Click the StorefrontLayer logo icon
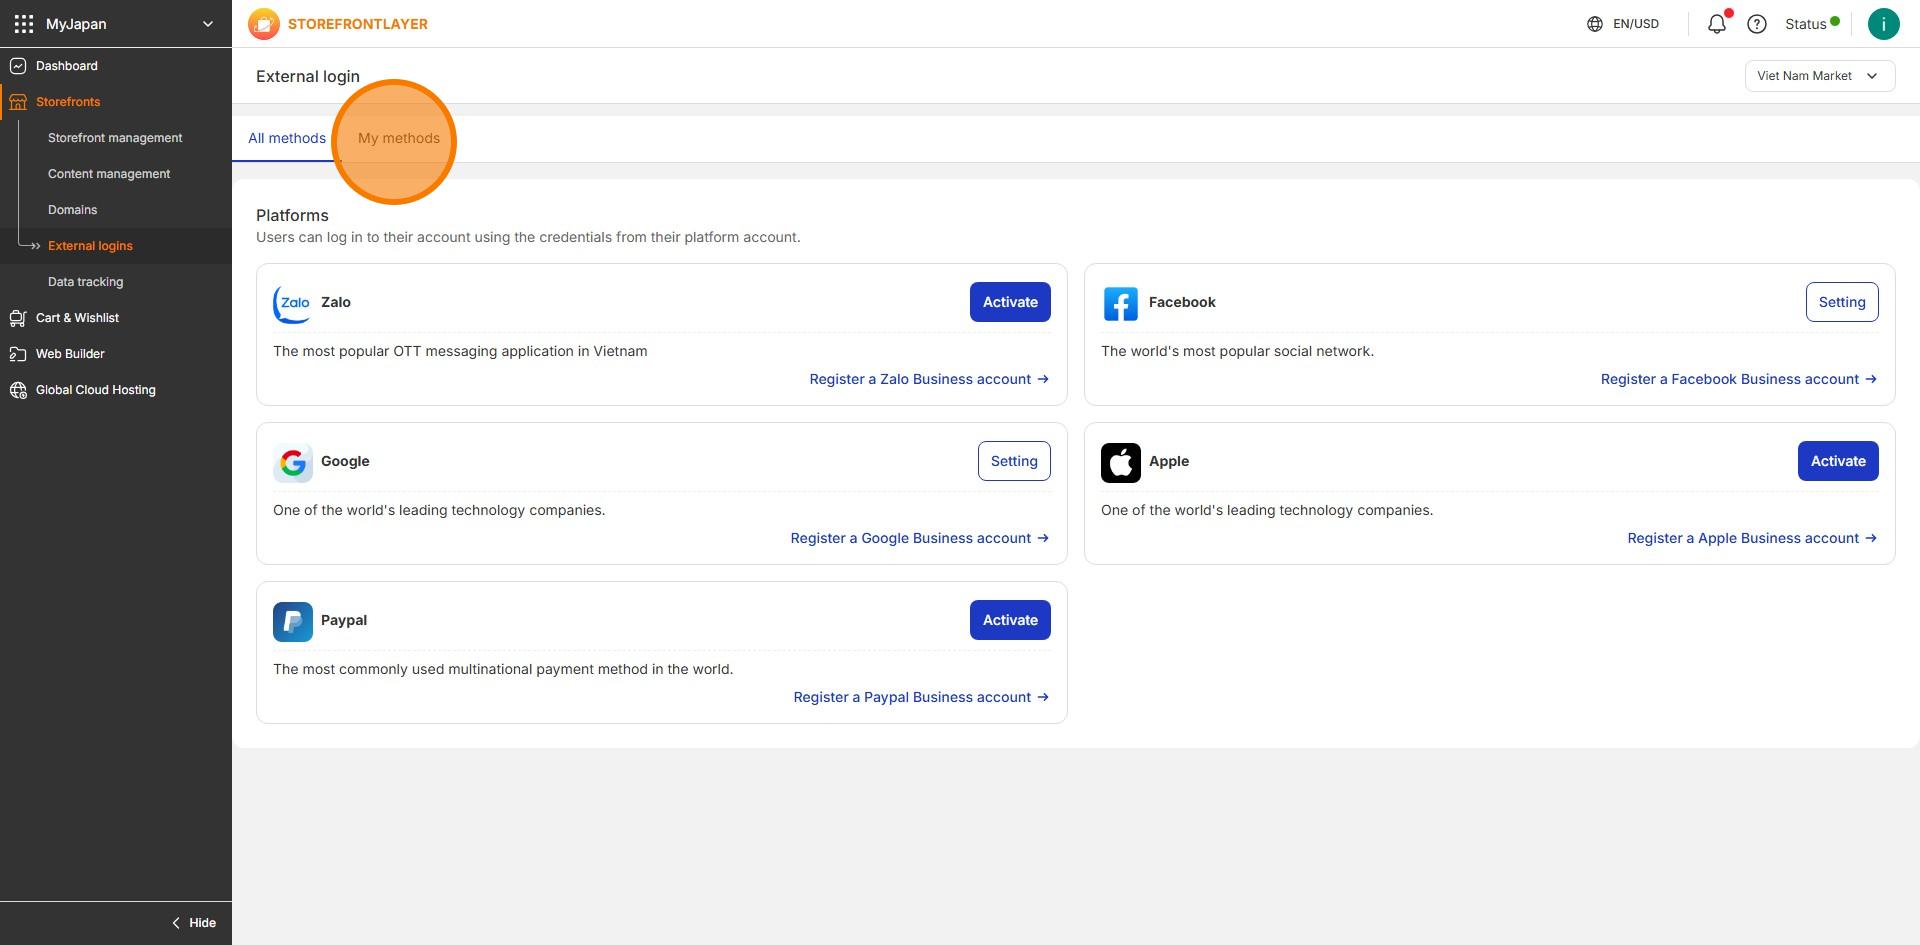 coord(264,24)
